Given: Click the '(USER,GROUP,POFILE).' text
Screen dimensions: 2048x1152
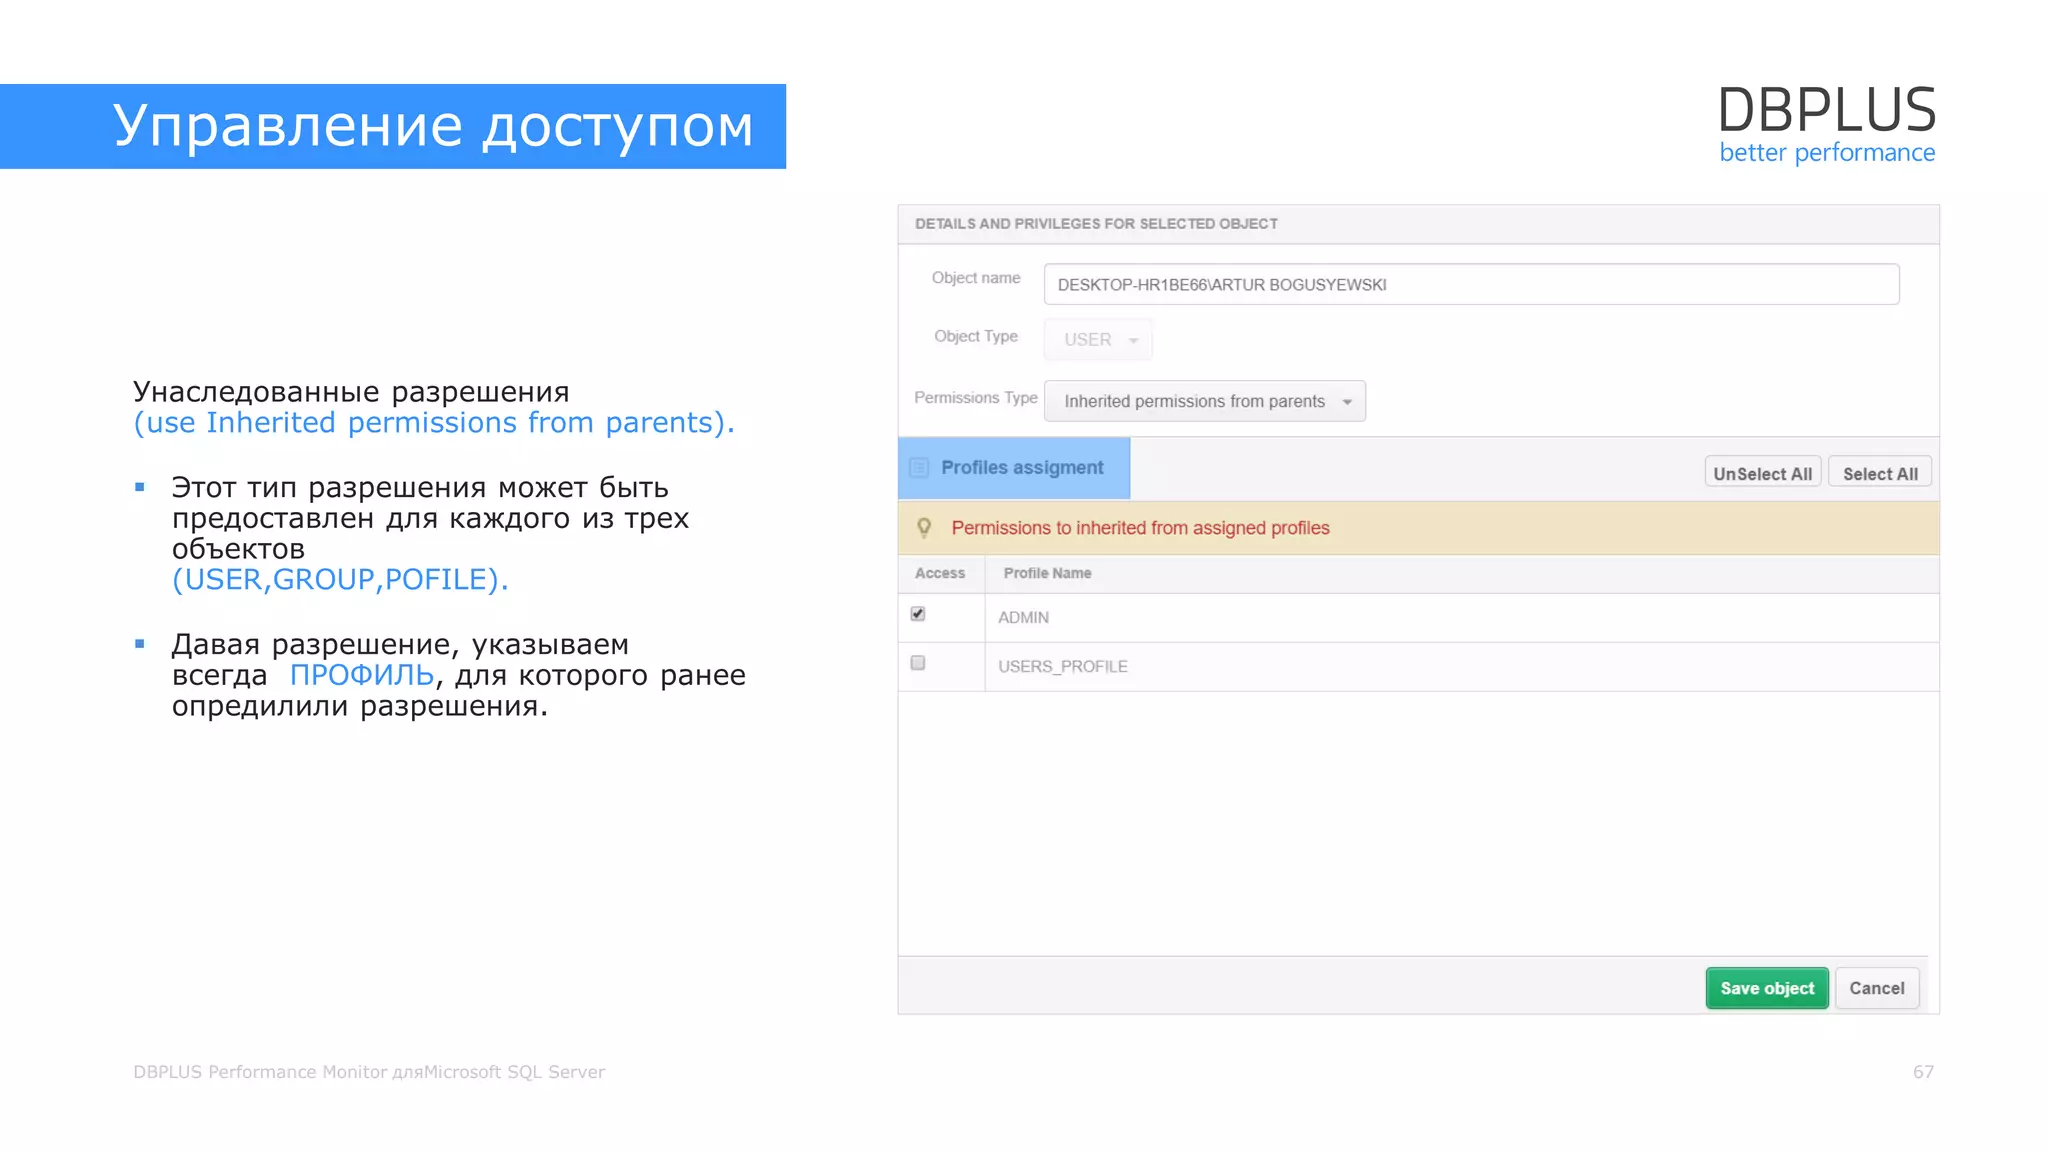Looking at the screenshot, I should coord(340,580).
